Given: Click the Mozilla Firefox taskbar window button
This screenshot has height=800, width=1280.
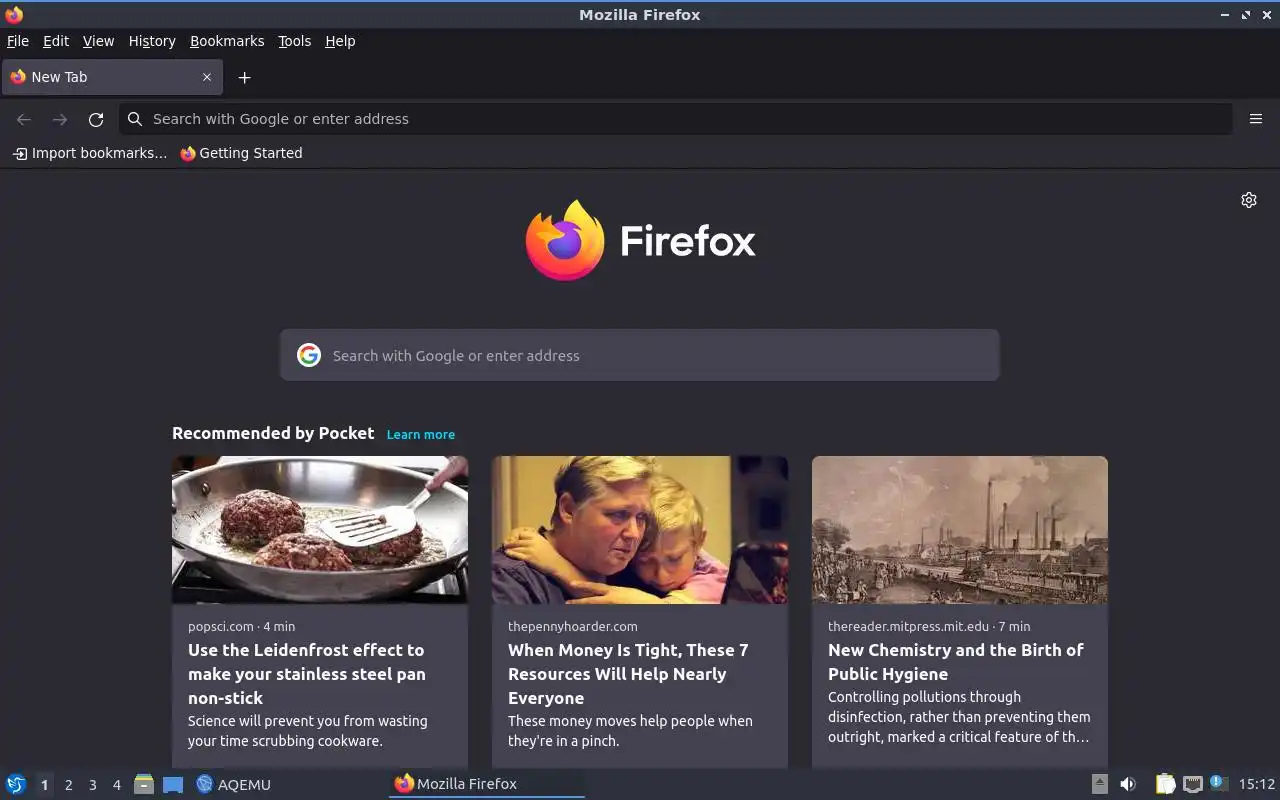Looking at the screenshot, I should pos(486,784).
